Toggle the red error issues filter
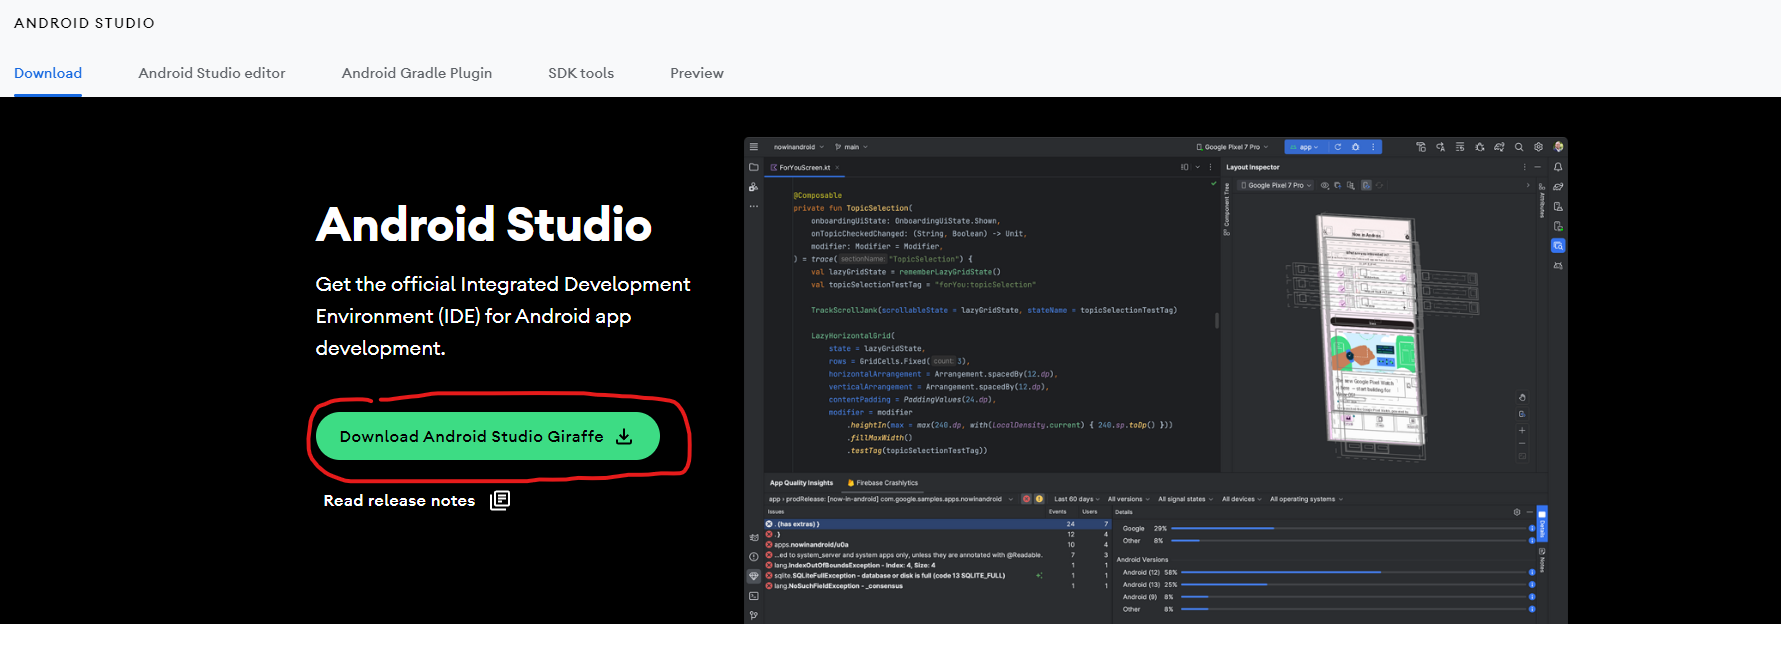1781x668 pixels. tap(1026, 499)
